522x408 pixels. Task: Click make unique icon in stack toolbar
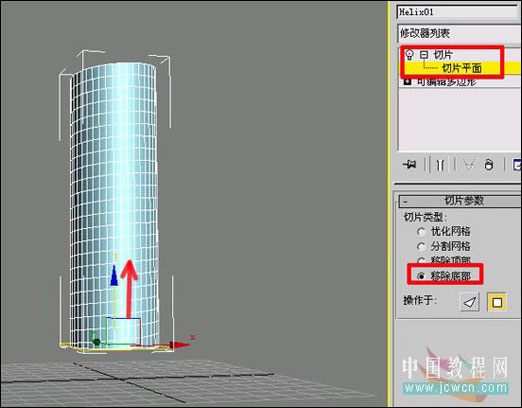(468, 165)
